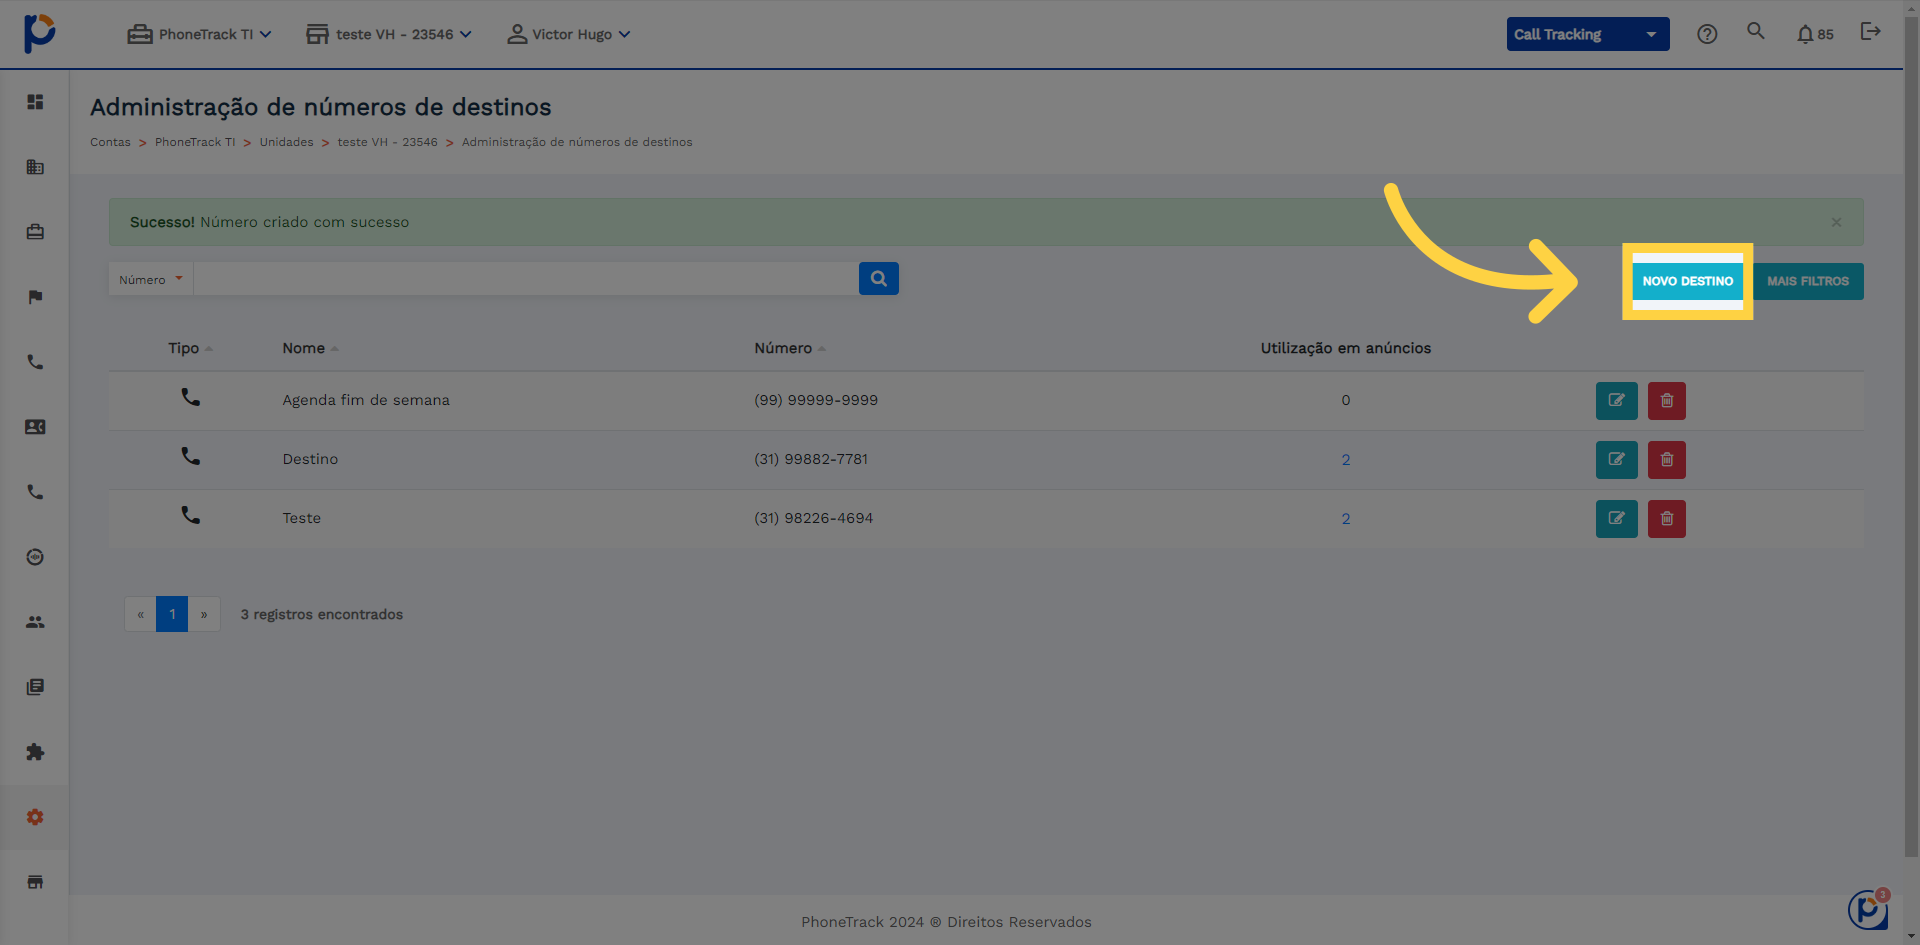
Task: Go to previous results page
Action: click(x=140, y=614)
